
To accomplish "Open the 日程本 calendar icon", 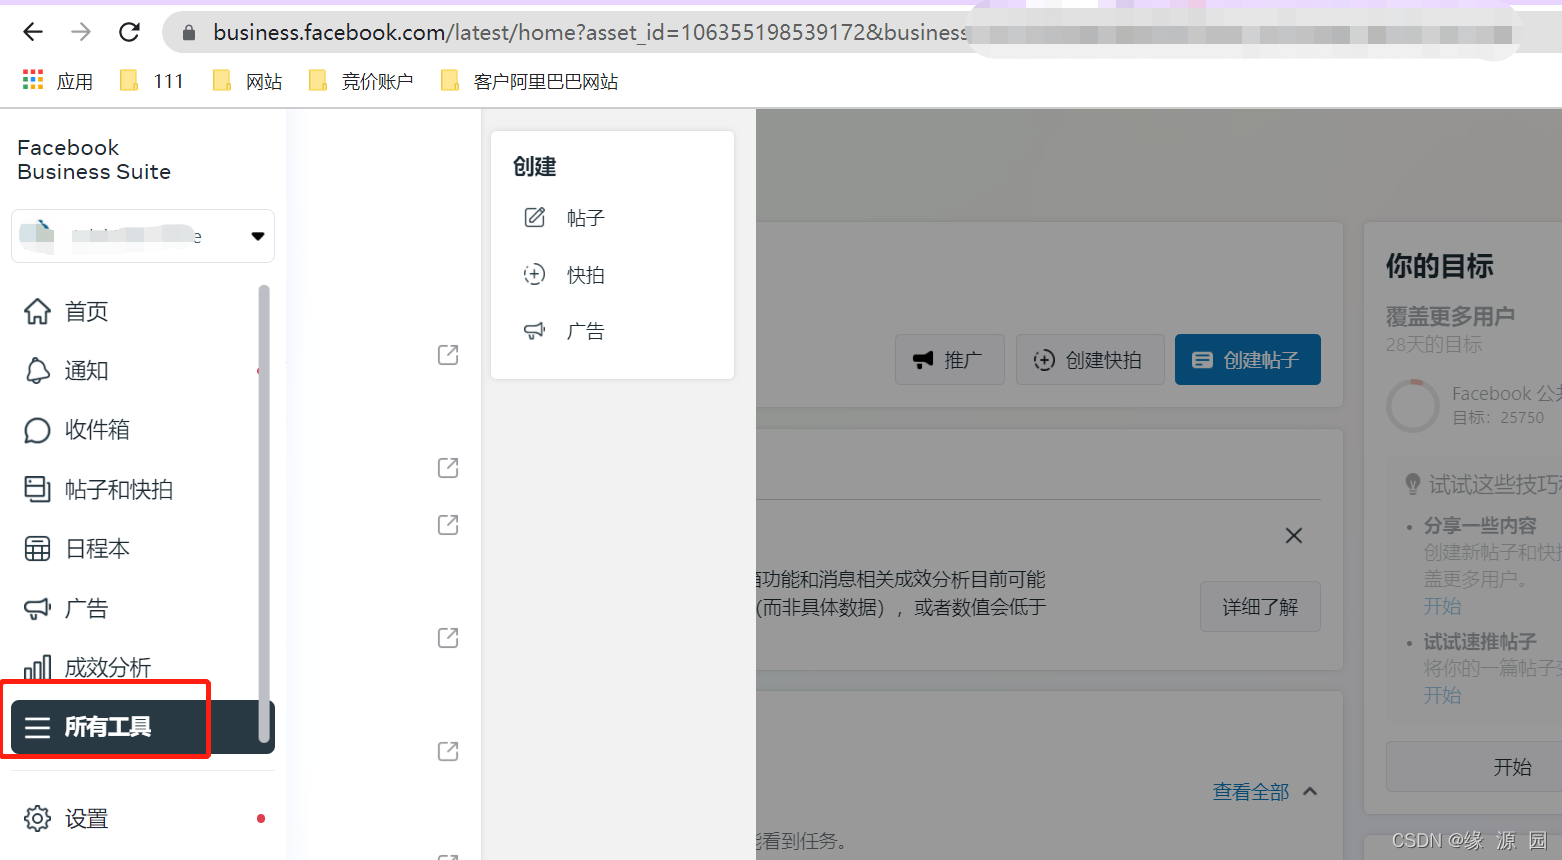I will click(37, 548).
